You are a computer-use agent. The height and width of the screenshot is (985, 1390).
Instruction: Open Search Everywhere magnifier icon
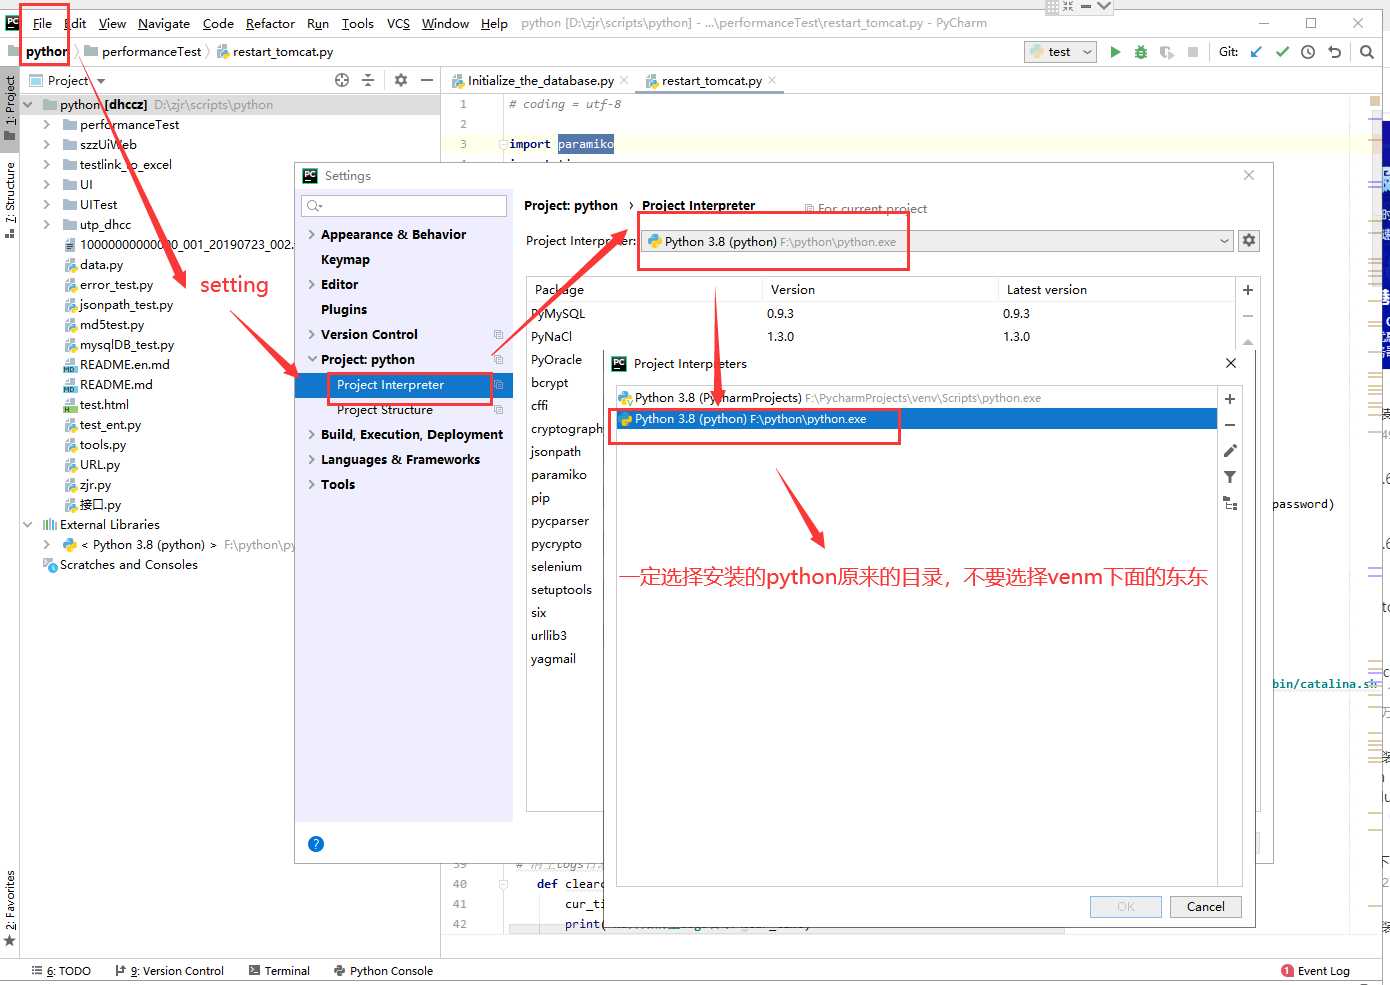1367,52
